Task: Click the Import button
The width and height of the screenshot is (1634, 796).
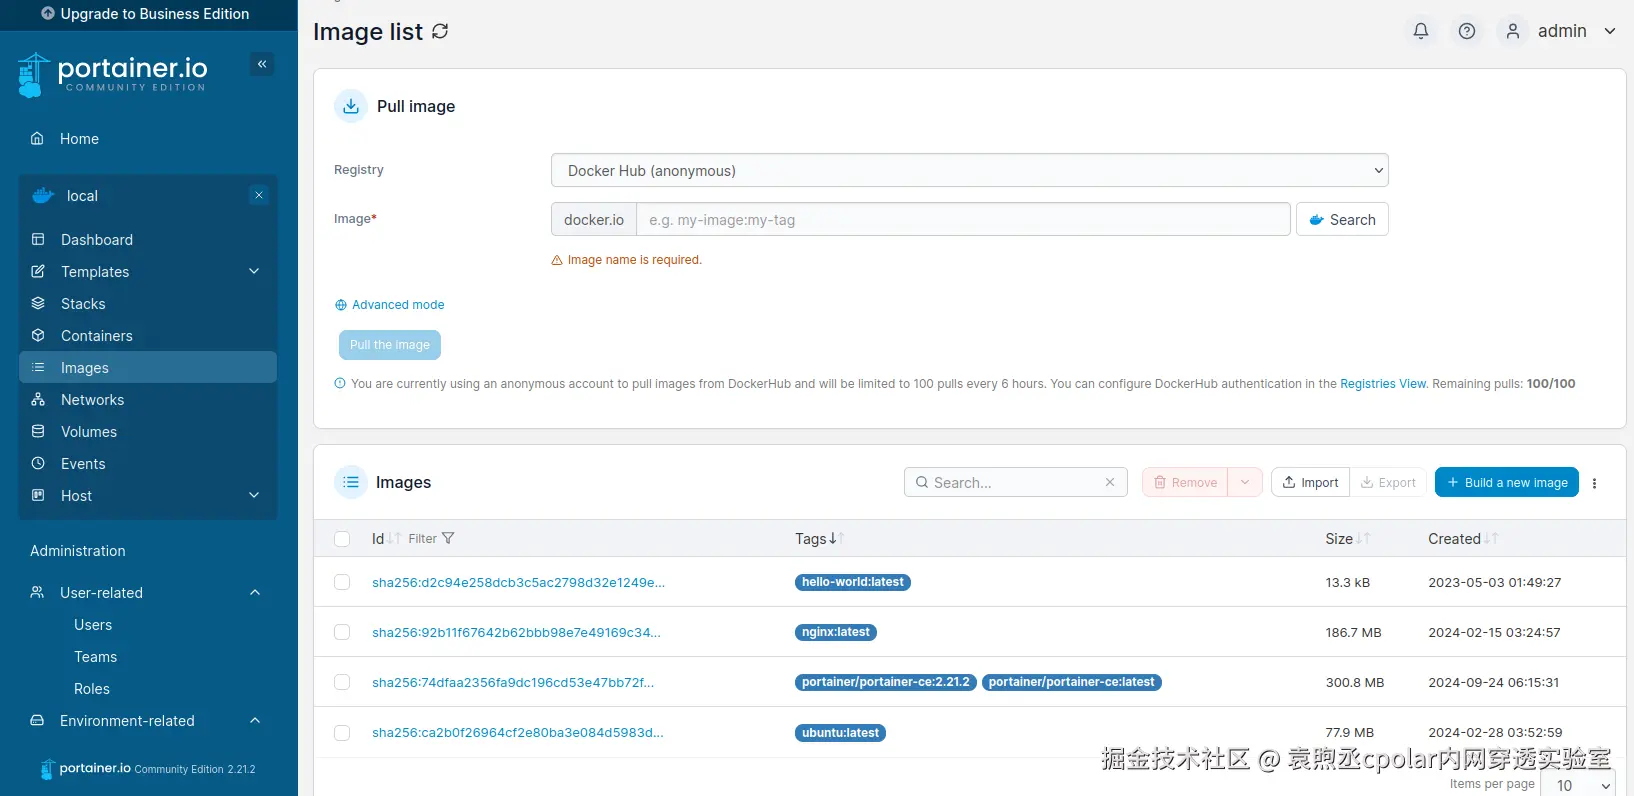Action: (x=1310, y=482)
